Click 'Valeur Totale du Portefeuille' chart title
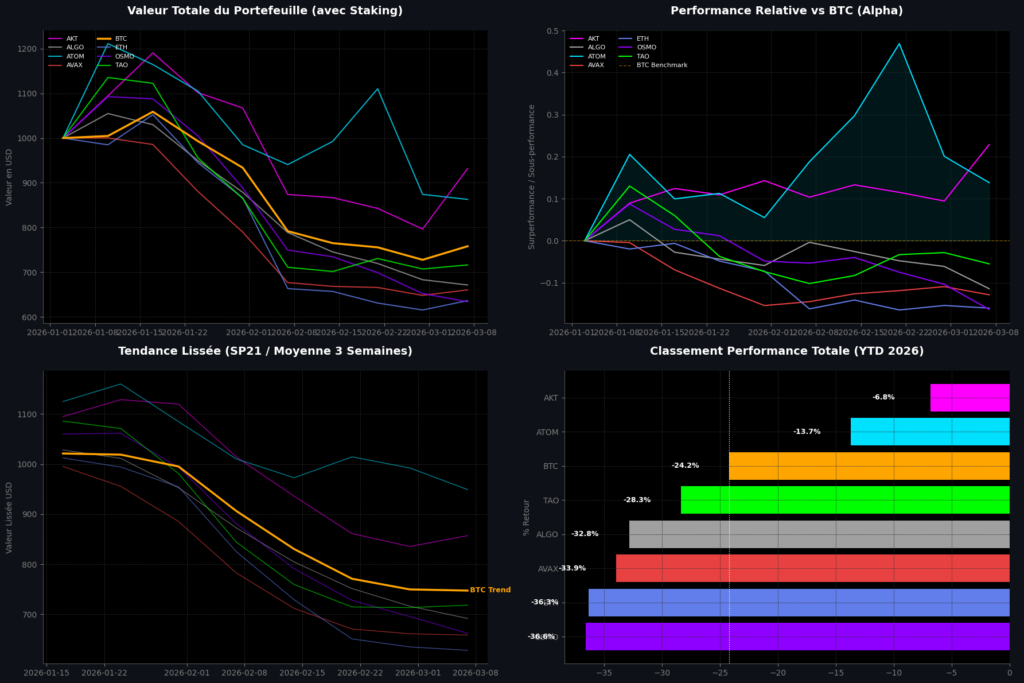This screenshot has height=683, width=1024. click(x=264, y=11)
